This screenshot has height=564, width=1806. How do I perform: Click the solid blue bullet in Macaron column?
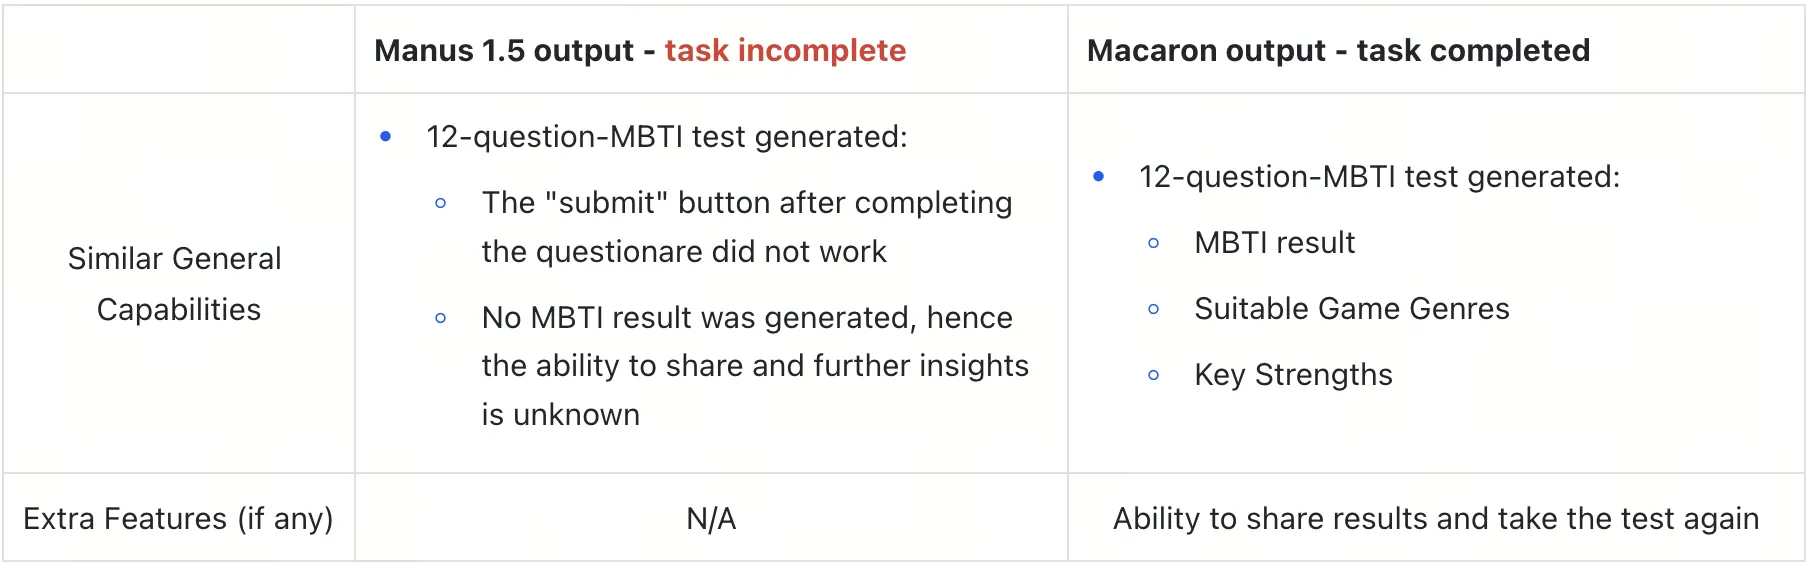coord(1099,177)
